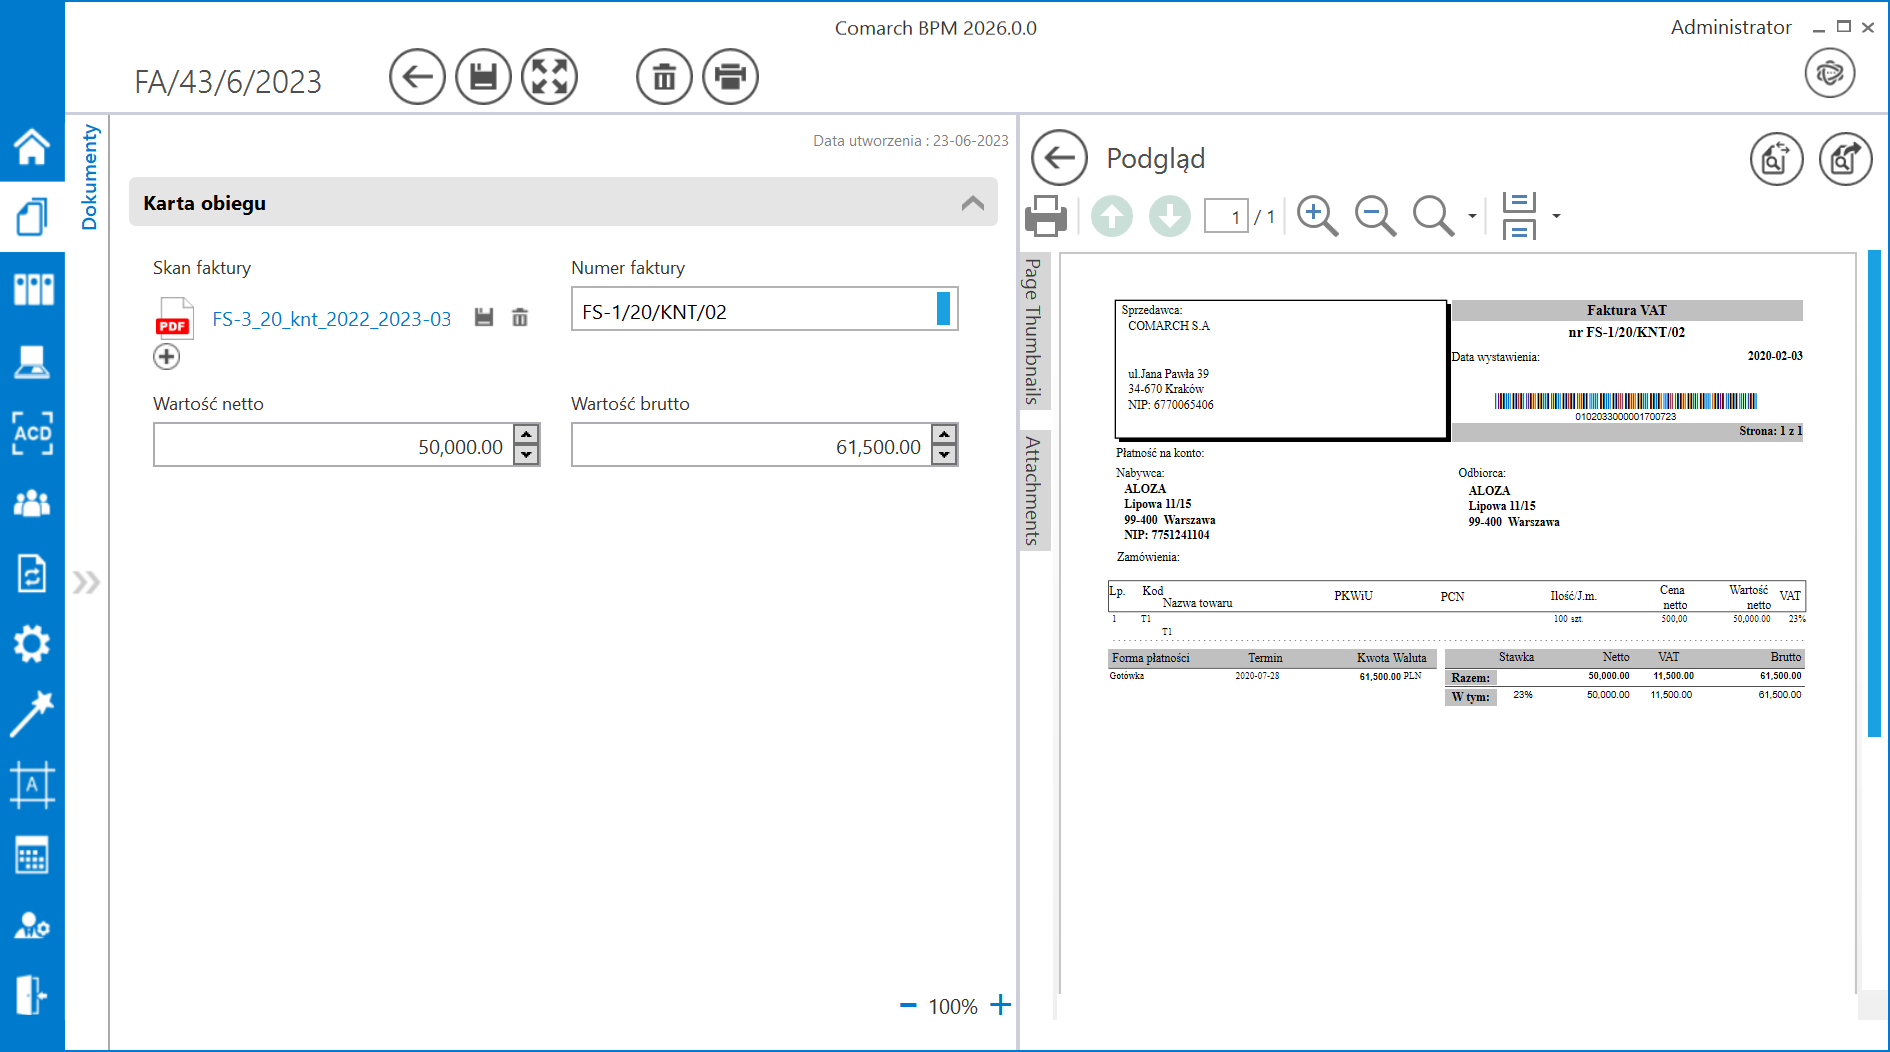The height and width of the screenshot is (1052, 1890).
Task: Click the save document icon in top toolbar
Action: 483,77
